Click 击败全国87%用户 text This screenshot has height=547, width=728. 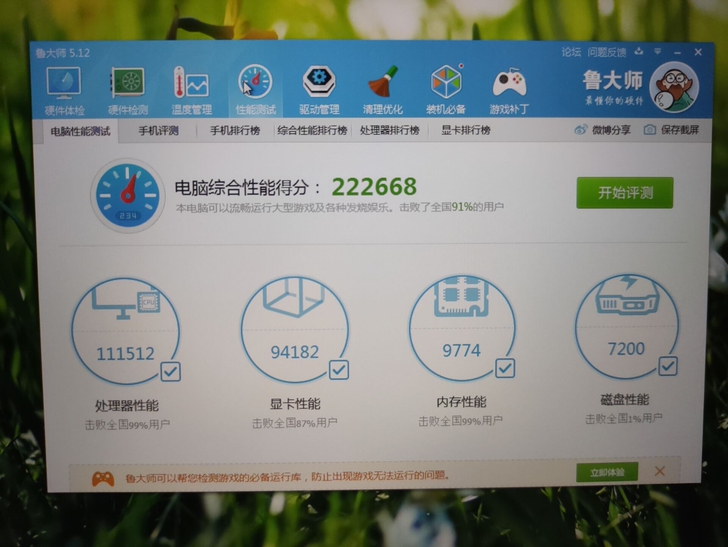[x=294, y=423]
